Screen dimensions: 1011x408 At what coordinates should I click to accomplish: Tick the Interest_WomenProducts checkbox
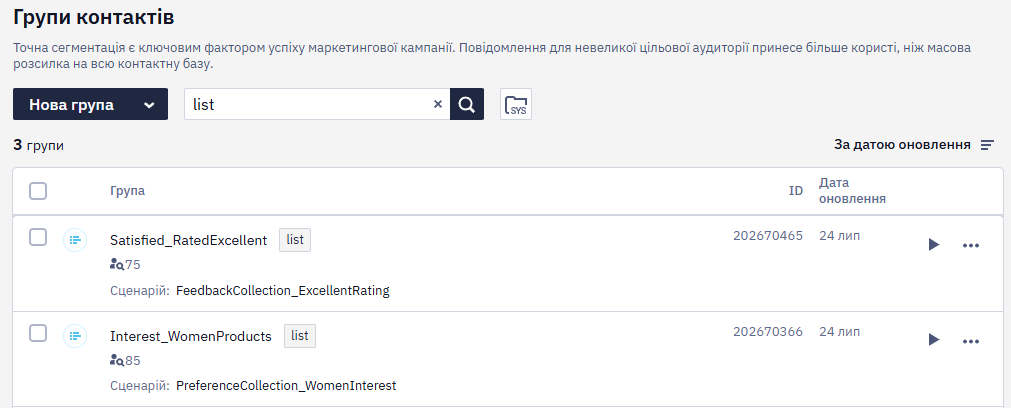(x=38, y=333)
